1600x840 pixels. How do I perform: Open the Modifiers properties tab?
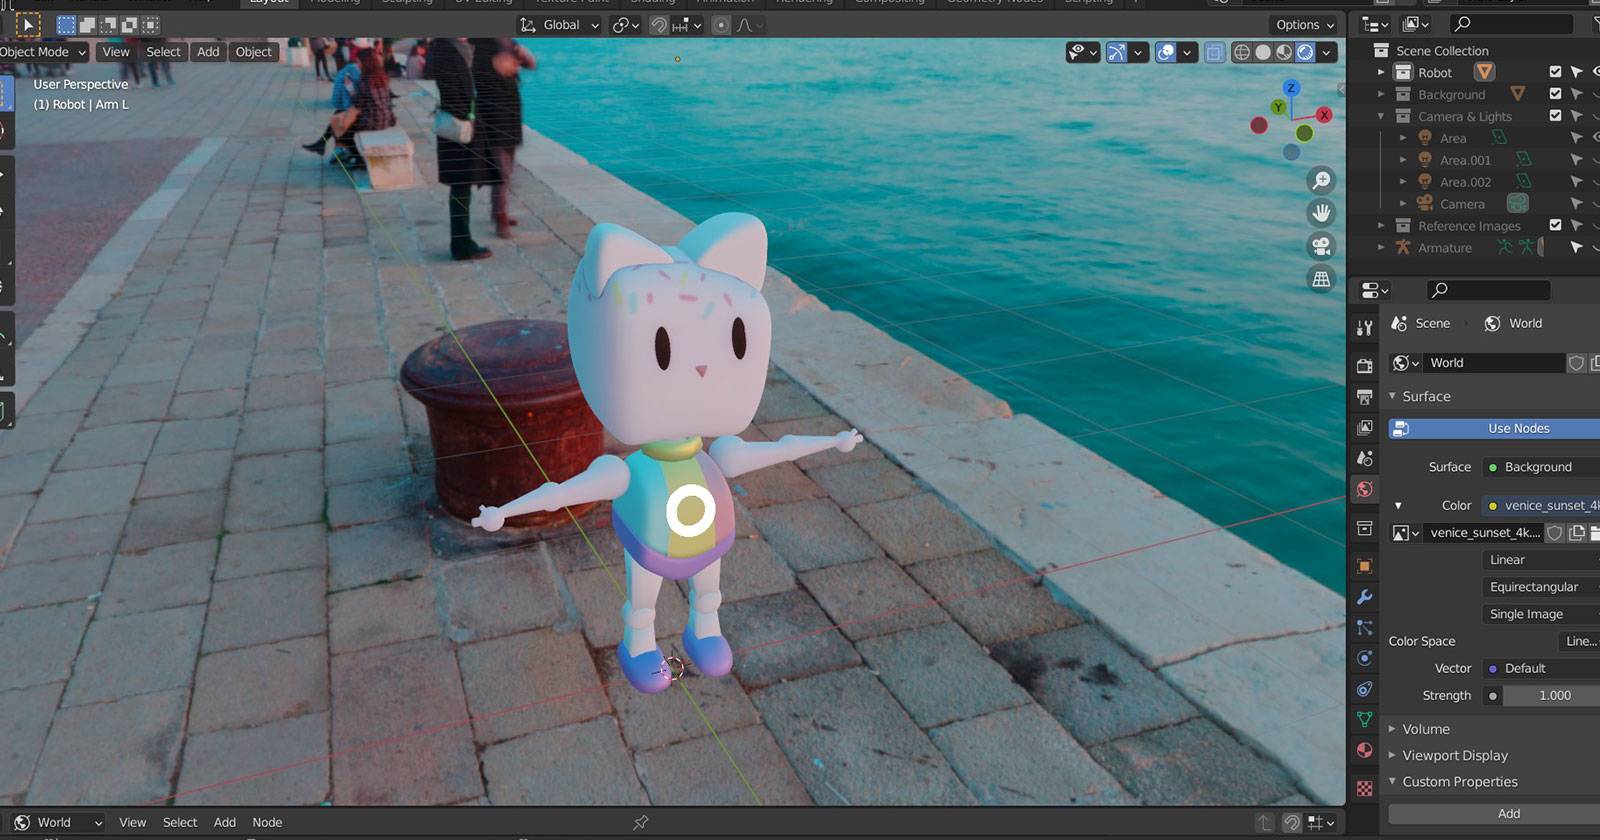click(1364, 597)
